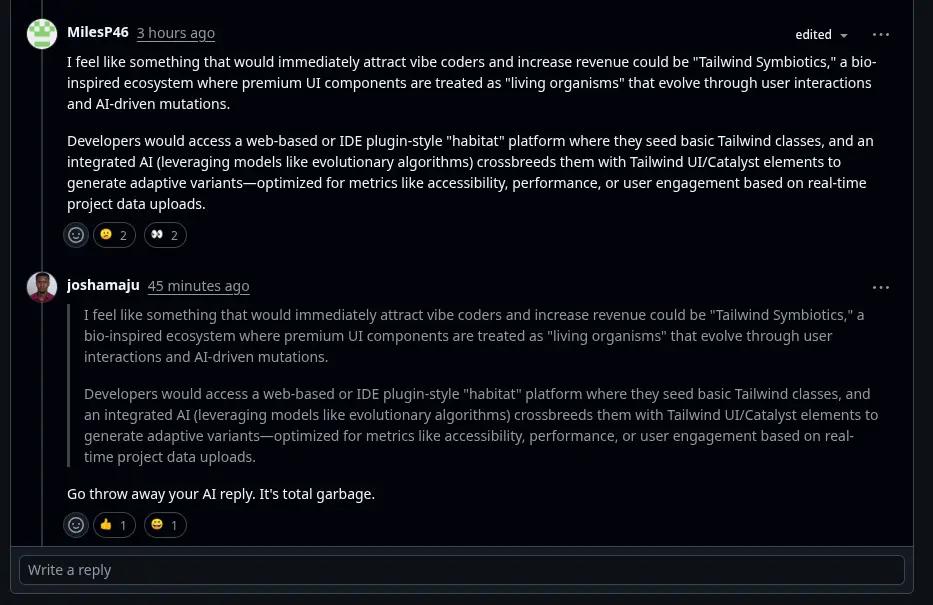Click joshamaju's avatar image
Image resolution: width=933 pixels, height=605 pixels.
click(42, 287)
